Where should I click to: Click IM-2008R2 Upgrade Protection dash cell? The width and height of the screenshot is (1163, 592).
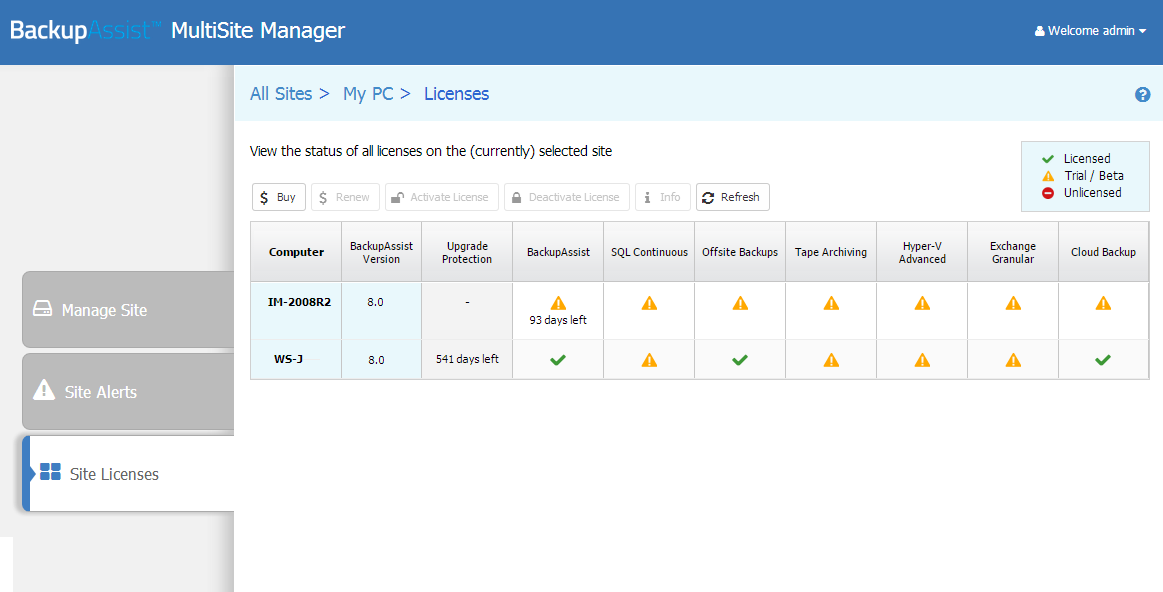[467, 311]
